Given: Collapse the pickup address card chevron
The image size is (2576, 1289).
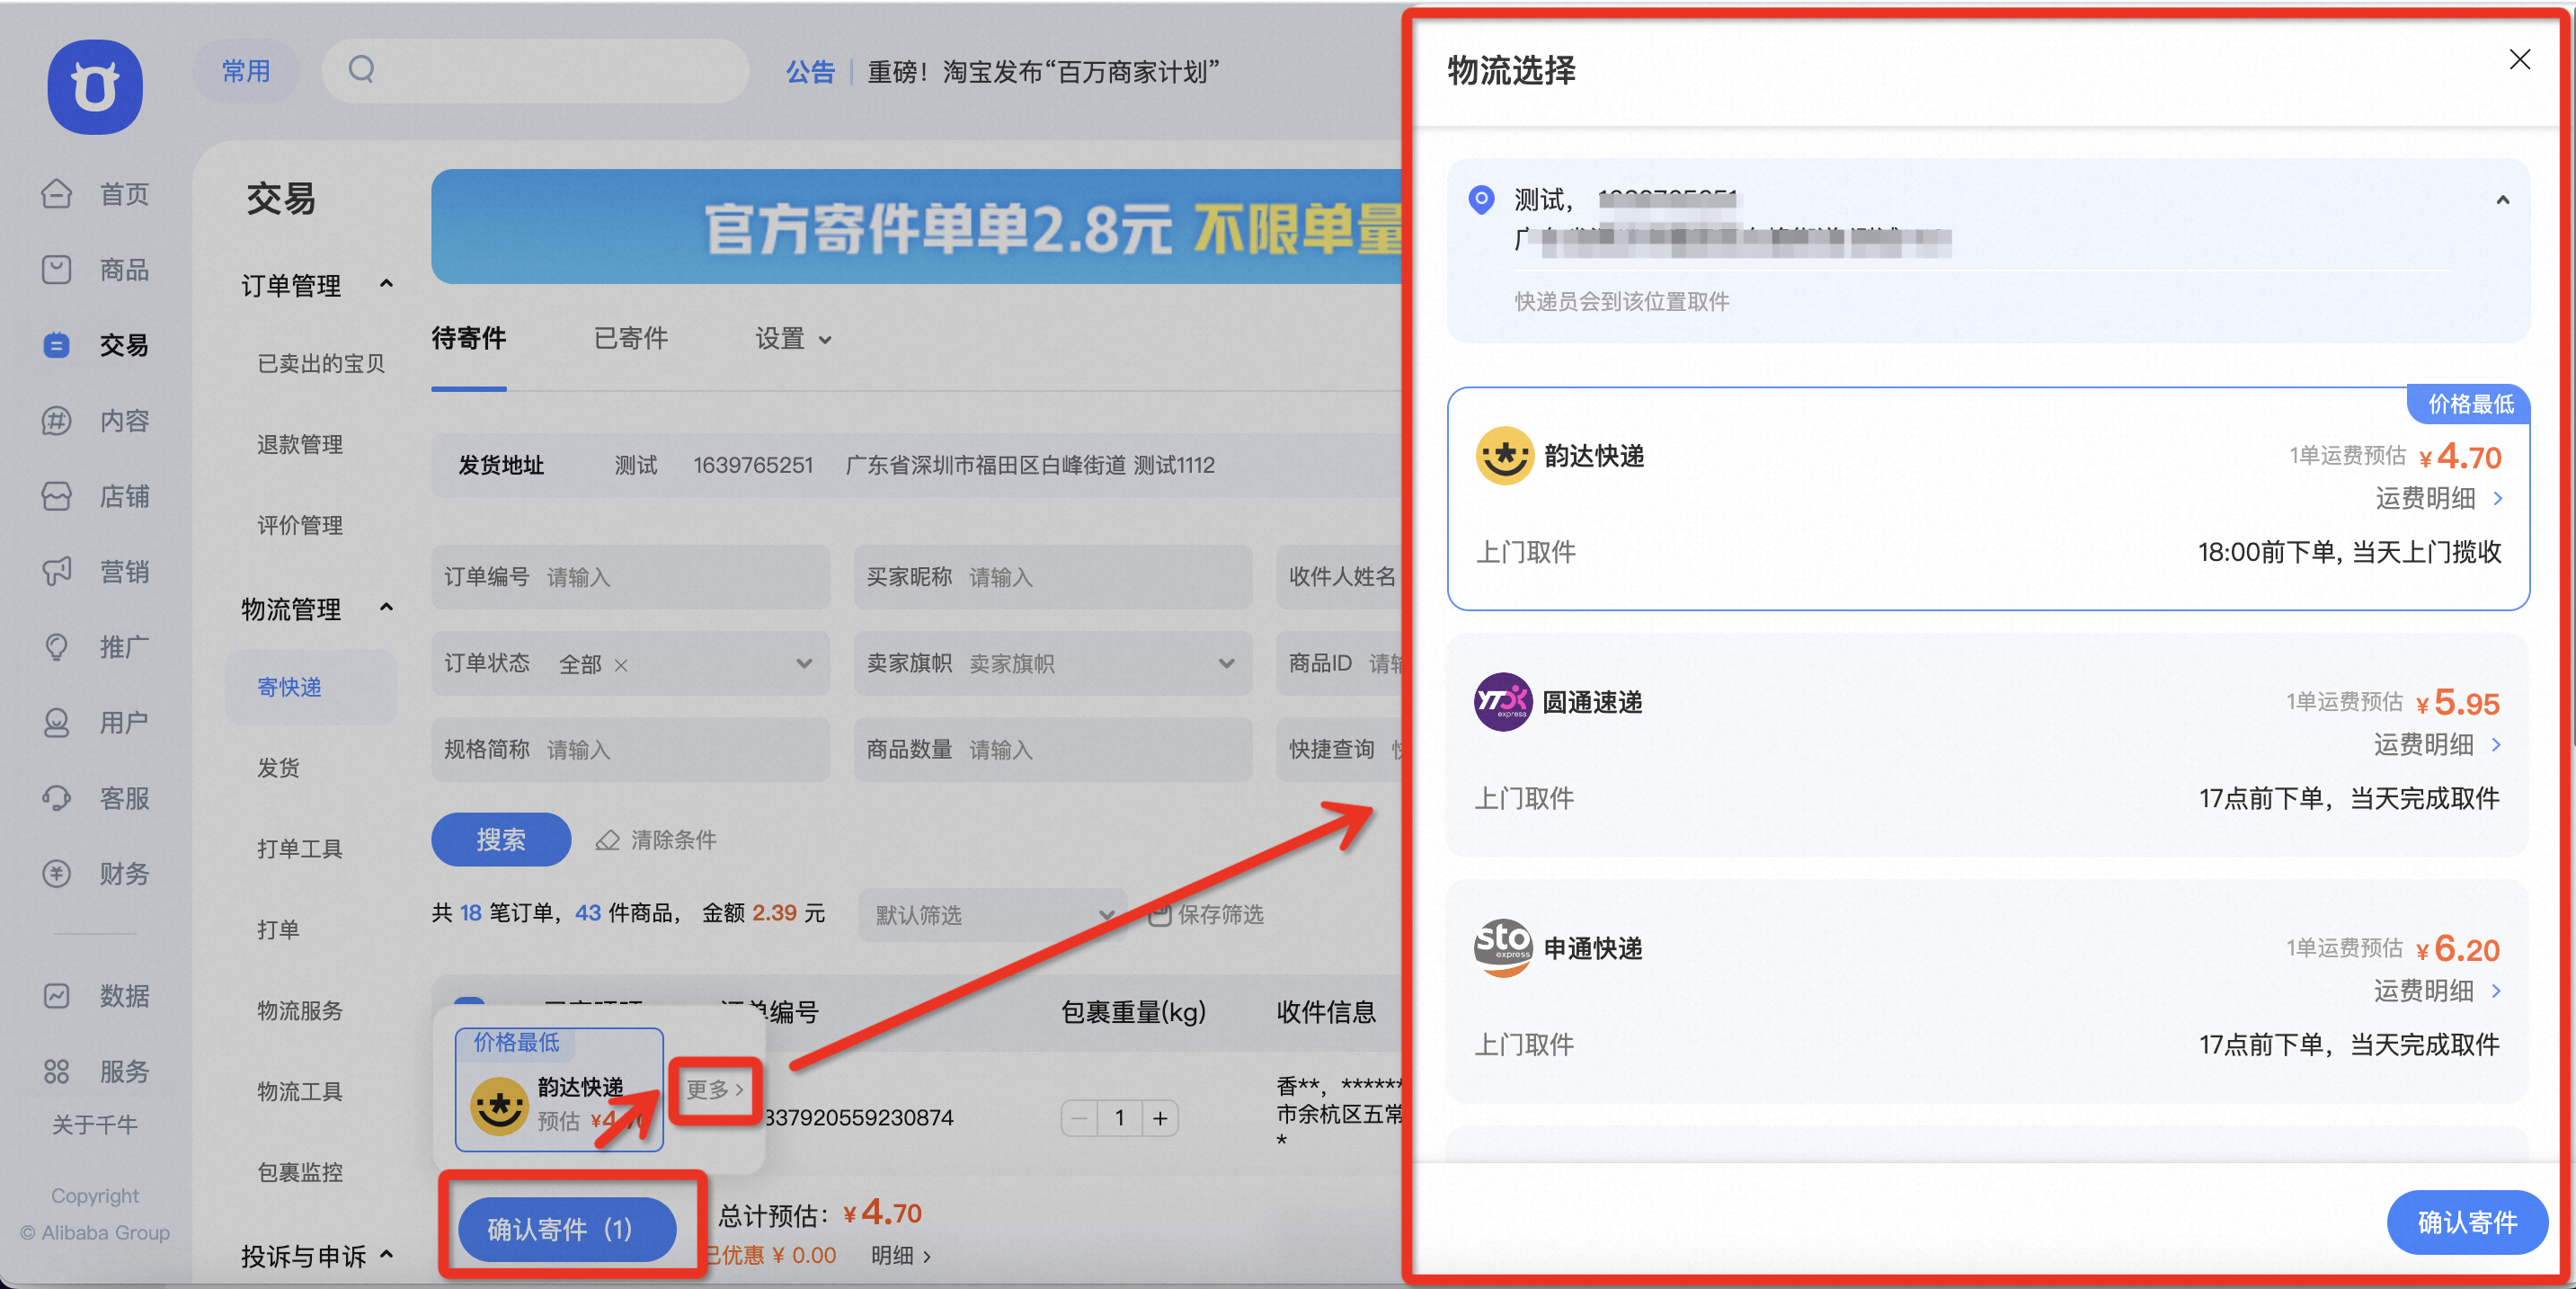Looking at the screenshot, I should (x=2502, y=200).
